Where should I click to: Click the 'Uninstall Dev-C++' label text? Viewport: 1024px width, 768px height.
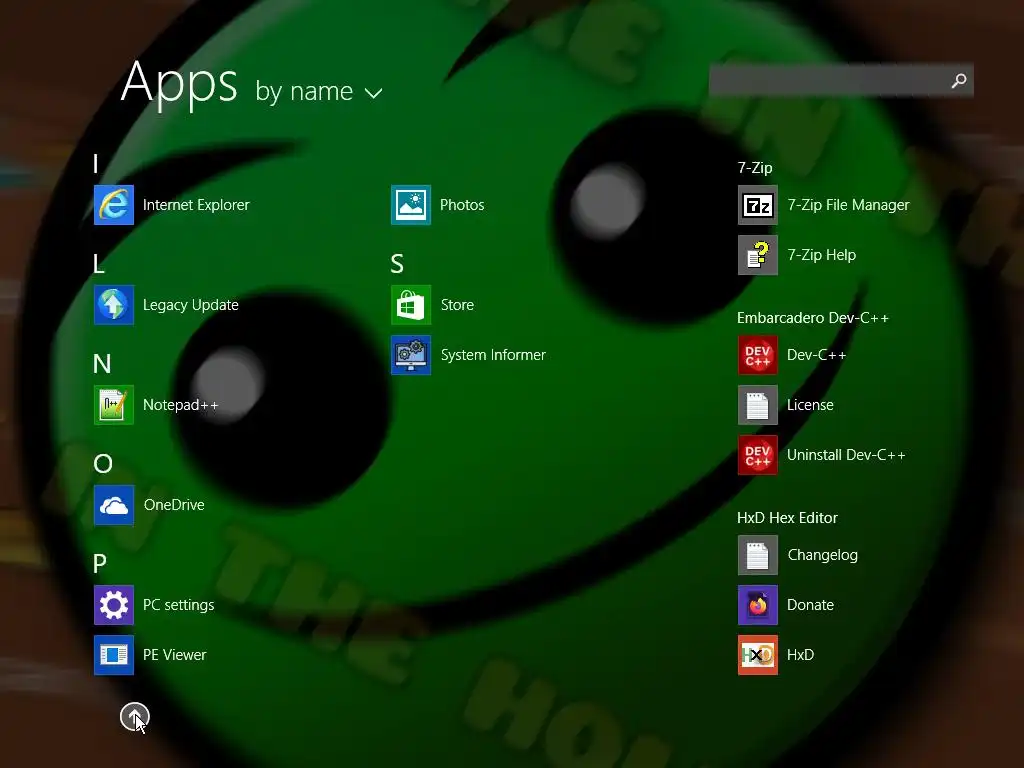point(846,455)
